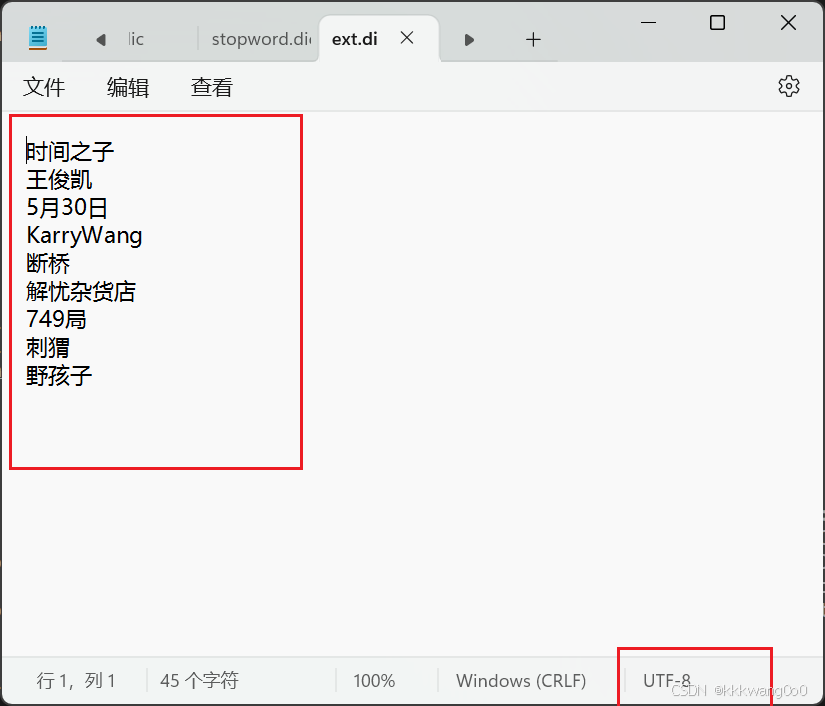Maximize the Notepad window
825x706 pixels.
click(x=717, y=23)
